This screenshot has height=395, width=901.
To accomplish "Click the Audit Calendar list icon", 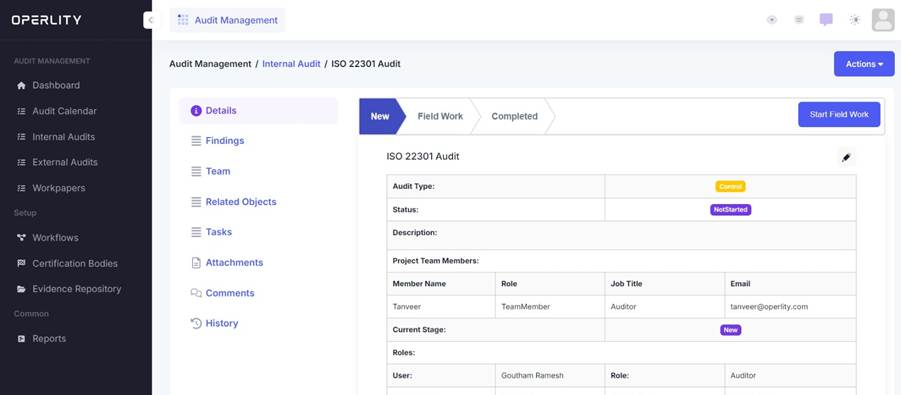I will coord(21,112).
